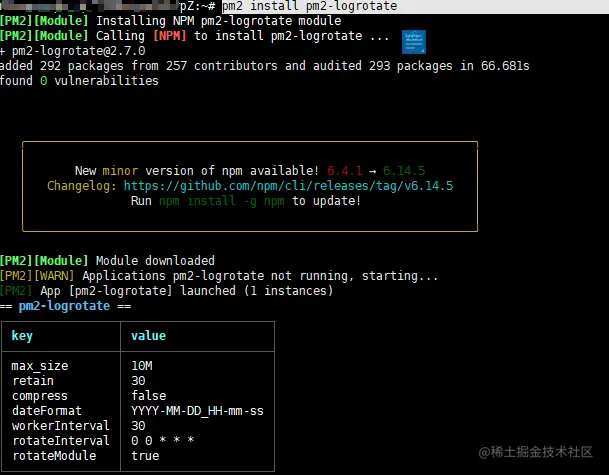Click 'npm install -g npm' update command
The image size is (609, 475).
(221, 201)
